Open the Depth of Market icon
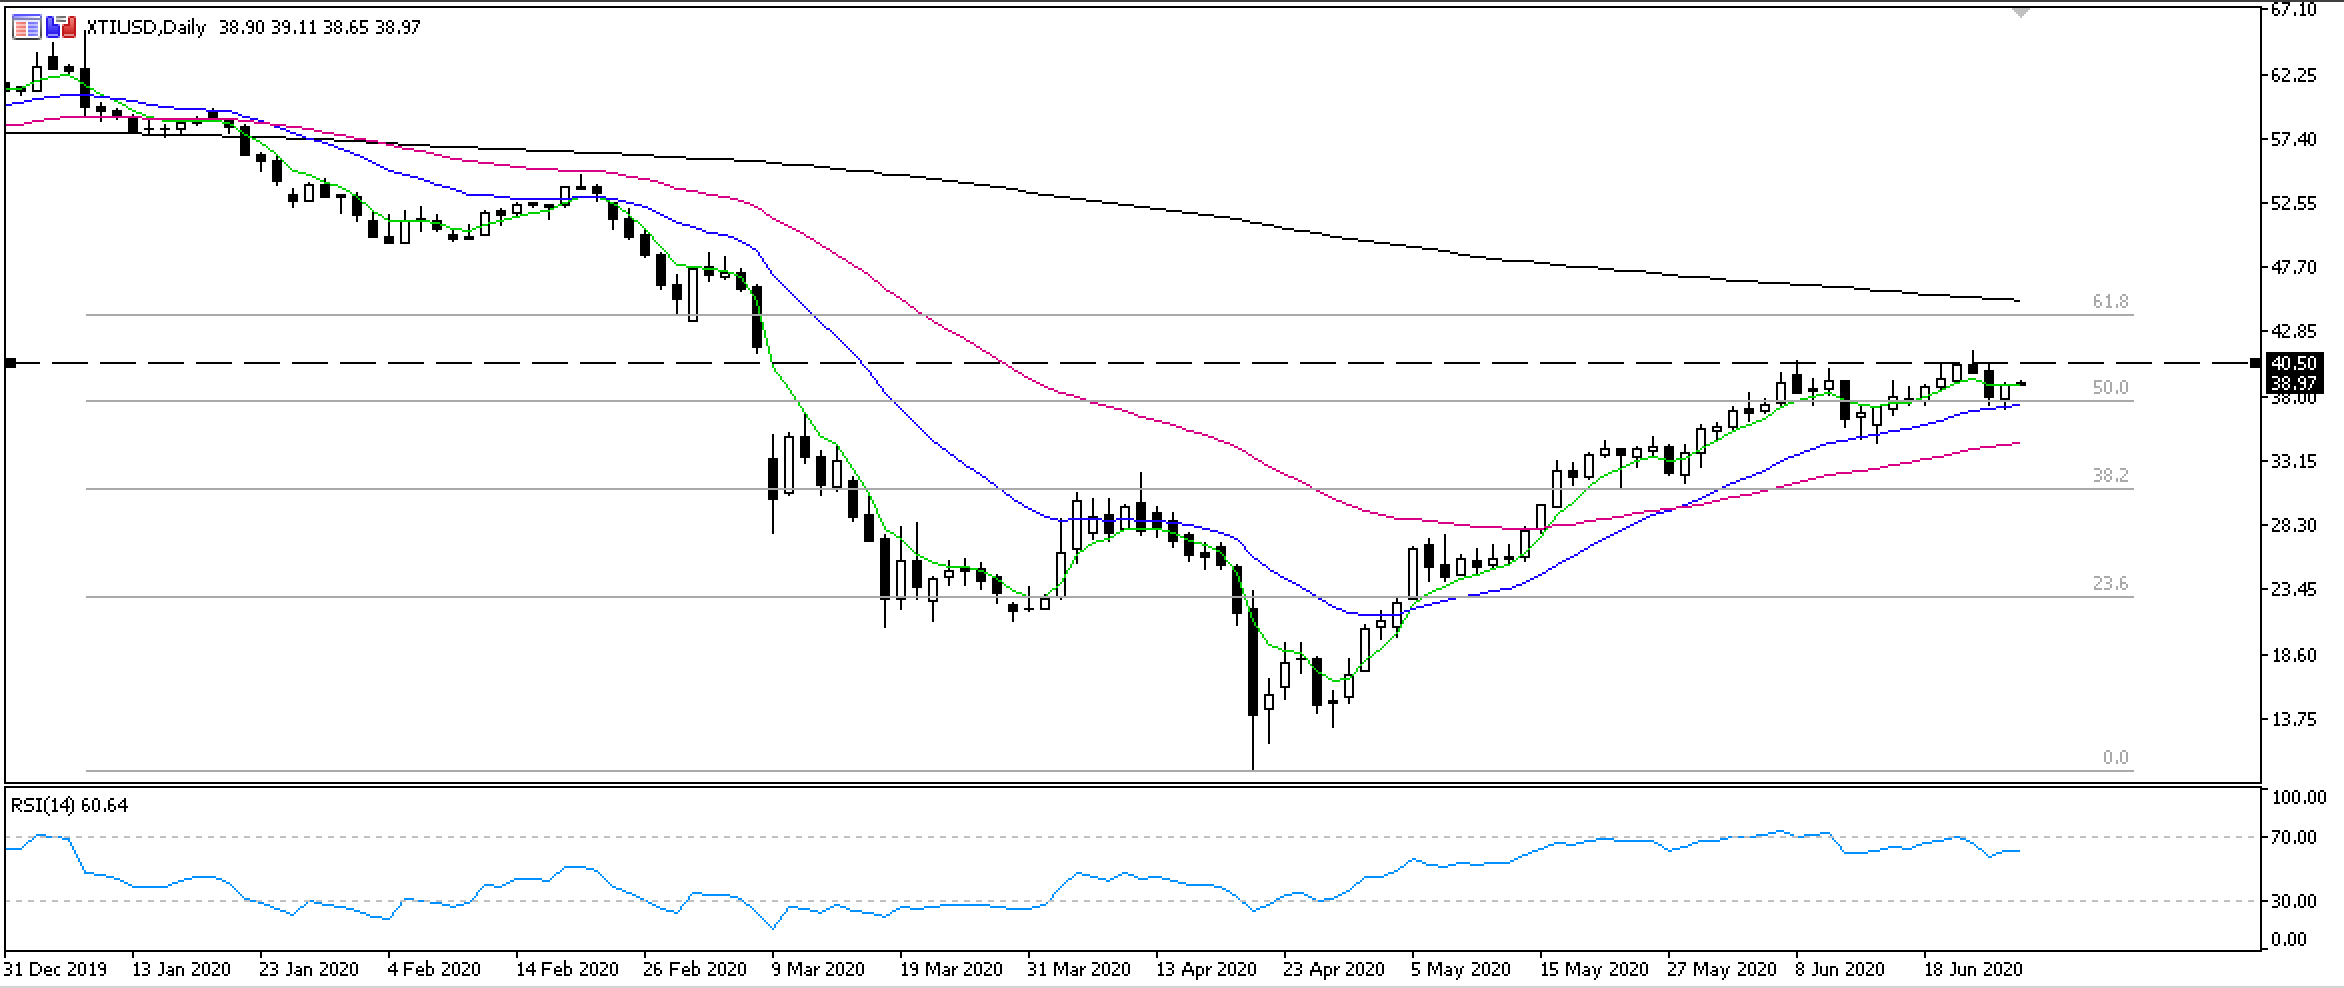Image resolution: width=2344 pixels, height=988 pixels. click(62, 27)
